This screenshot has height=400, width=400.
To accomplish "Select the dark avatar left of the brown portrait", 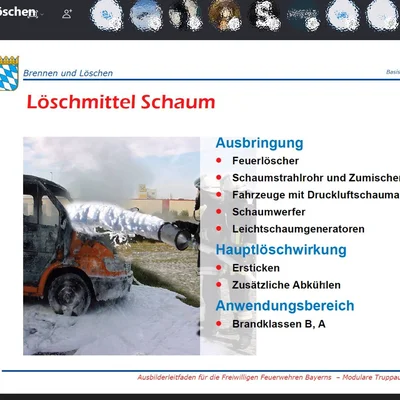I will tap(185, 15).
